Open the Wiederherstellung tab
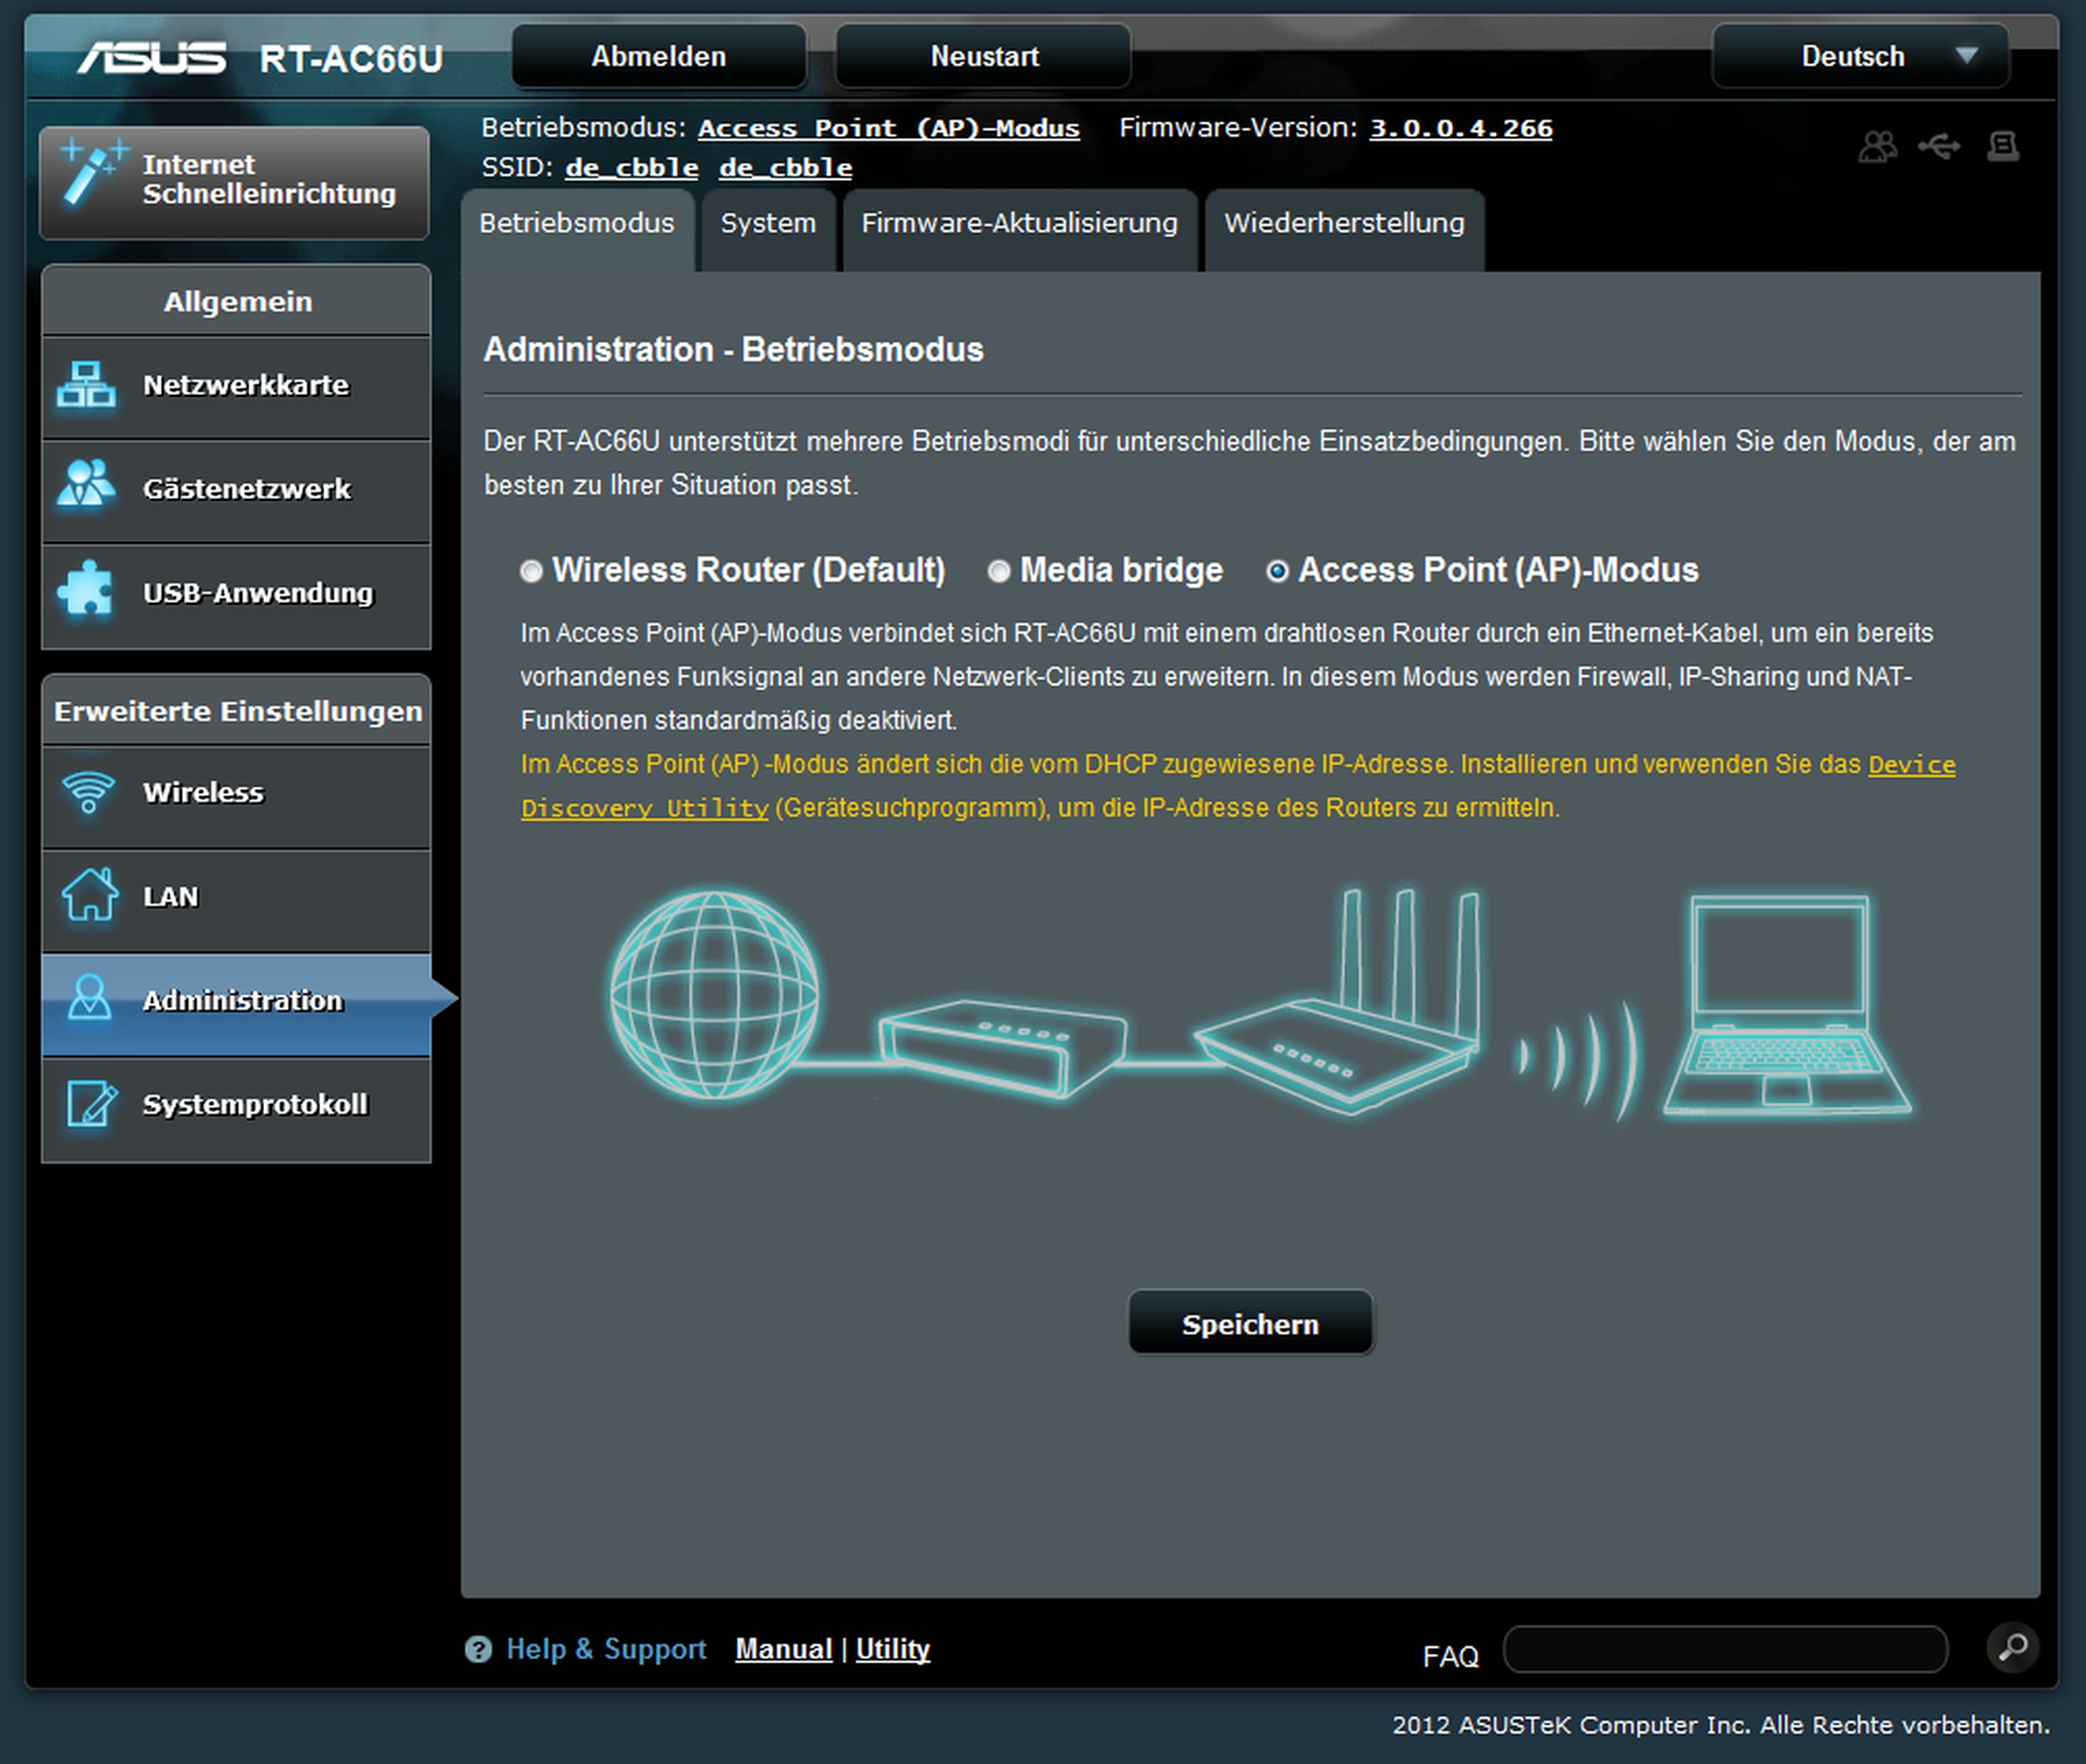This screenshot has width=2086, height=1764. tap(1343, 223)
